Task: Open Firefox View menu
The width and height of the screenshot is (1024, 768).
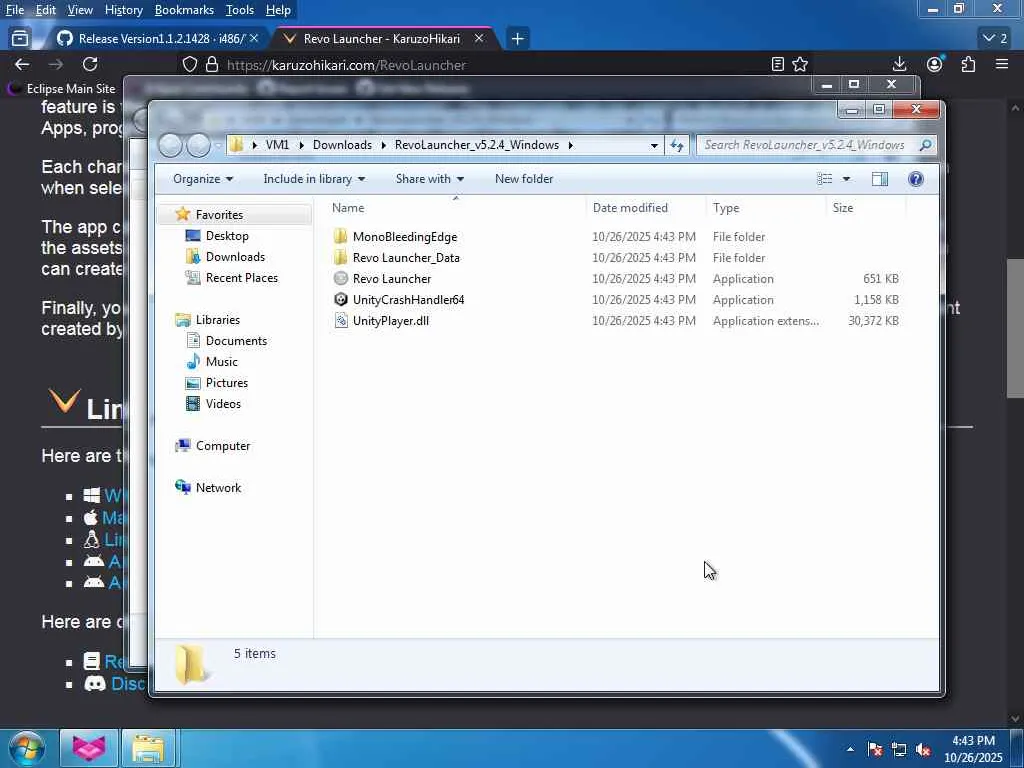Action: 80,10
